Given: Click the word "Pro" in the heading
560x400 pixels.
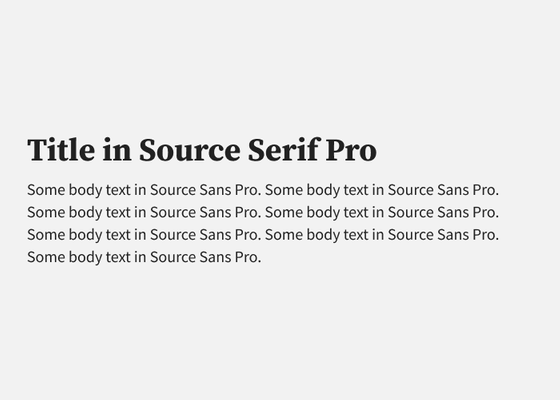Looking at the screenshot, I should [351, 150].
